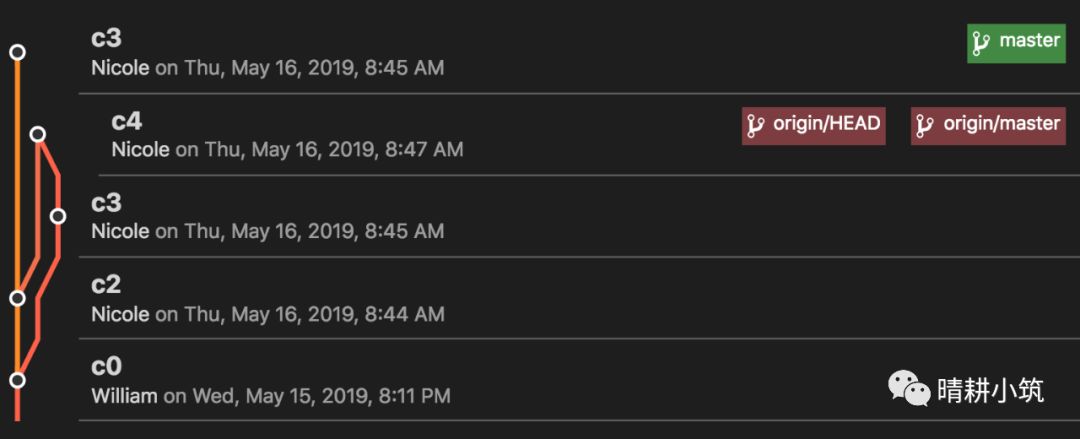Click branch icon inside origin/HEAD tag
Viewport: 1080px width, 439px height.
point(756,125)
